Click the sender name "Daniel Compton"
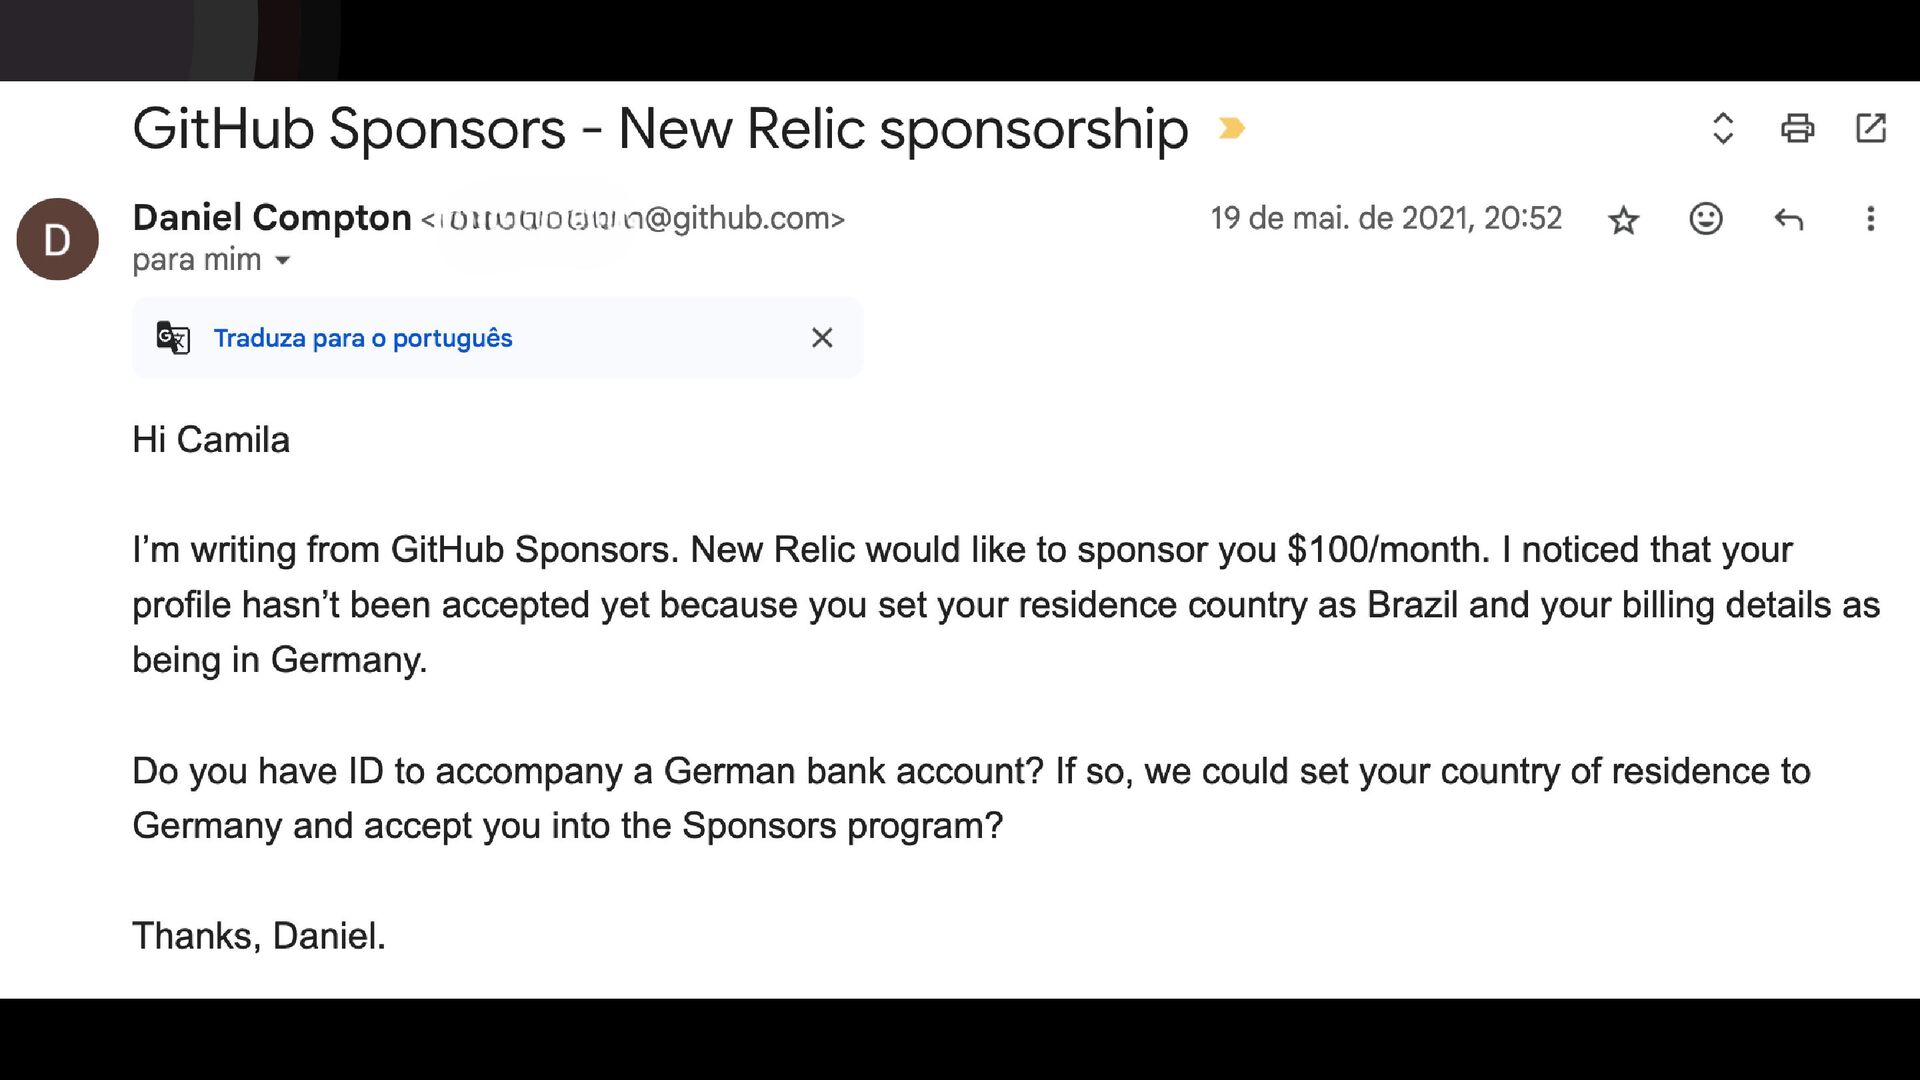Screen dimensions: 1920x1080 271,217
